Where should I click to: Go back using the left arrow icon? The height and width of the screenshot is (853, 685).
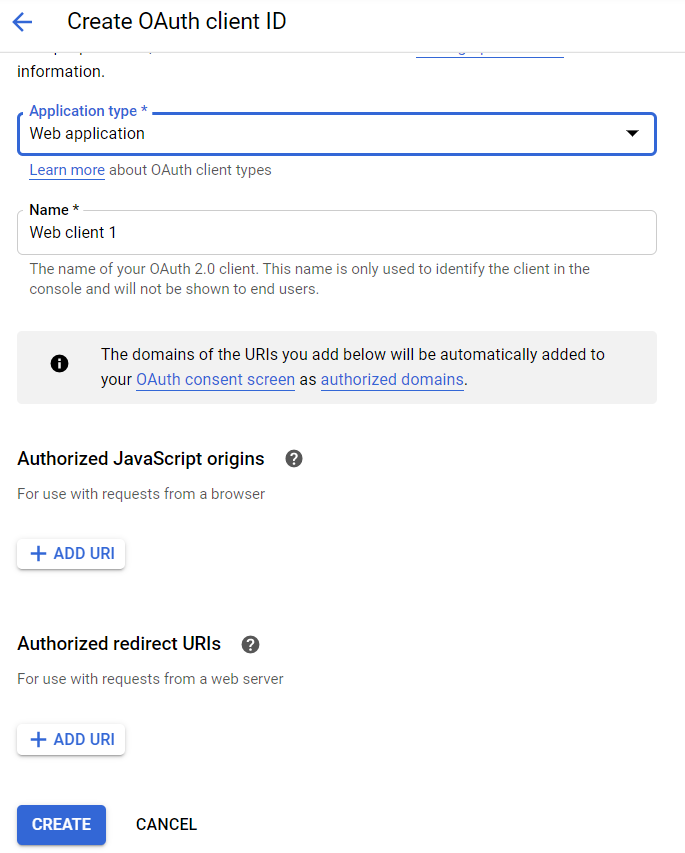click(22, 22)
